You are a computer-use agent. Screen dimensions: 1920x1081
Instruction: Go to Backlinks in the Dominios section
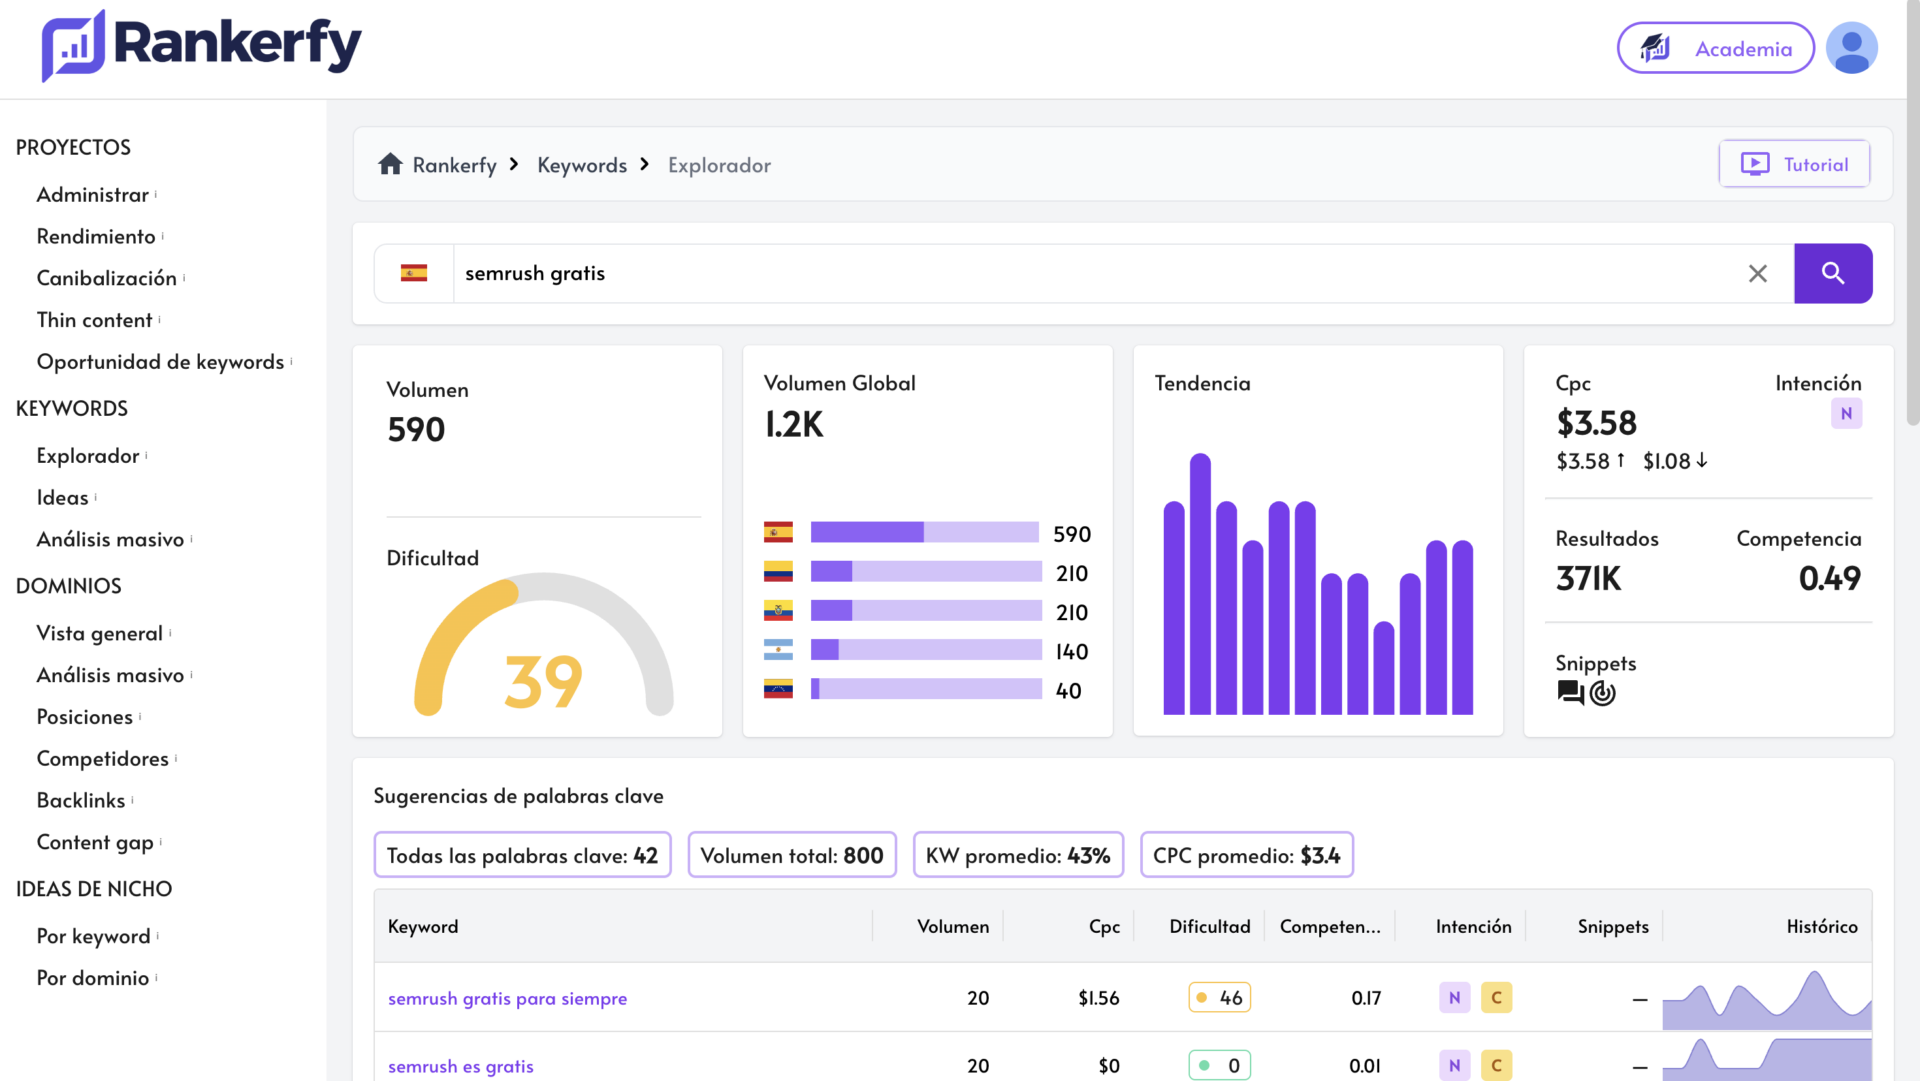pos(81,800)
